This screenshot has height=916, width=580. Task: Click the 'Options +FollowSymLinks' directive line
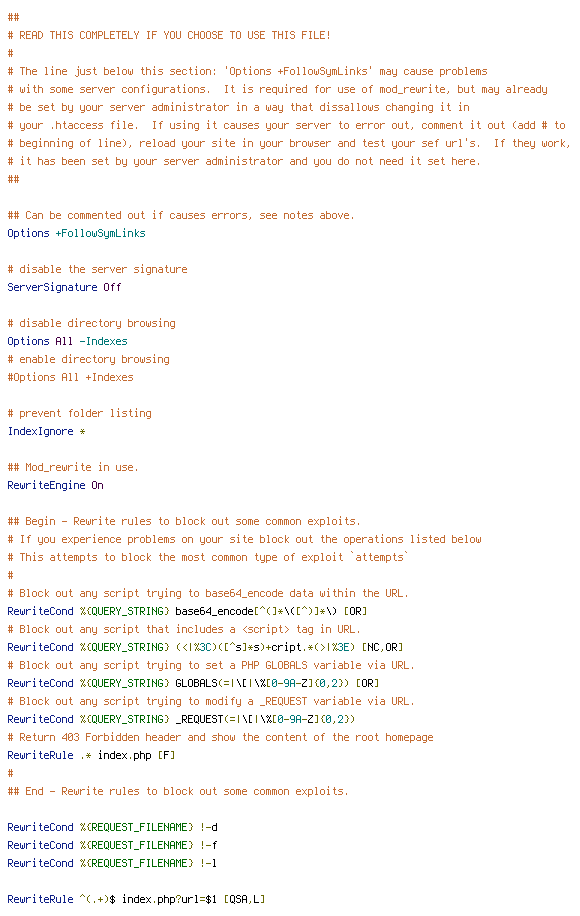point(77,233)
